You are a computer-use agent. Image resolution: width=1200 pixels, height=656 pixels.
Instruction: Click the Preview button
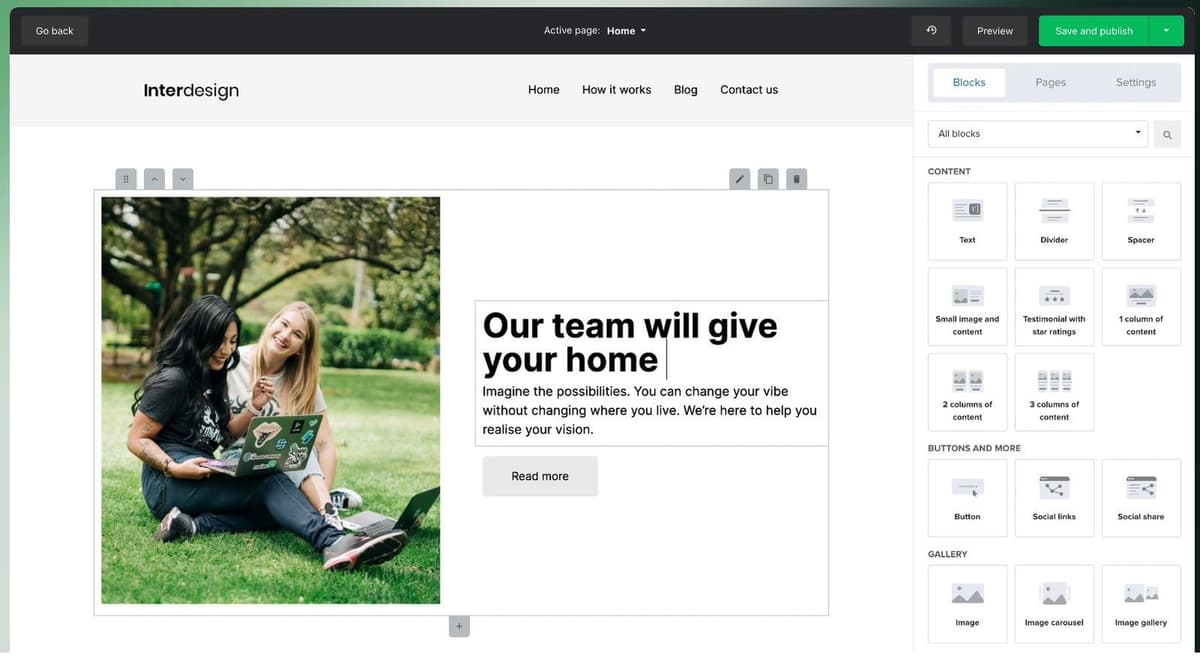(995, 31)
